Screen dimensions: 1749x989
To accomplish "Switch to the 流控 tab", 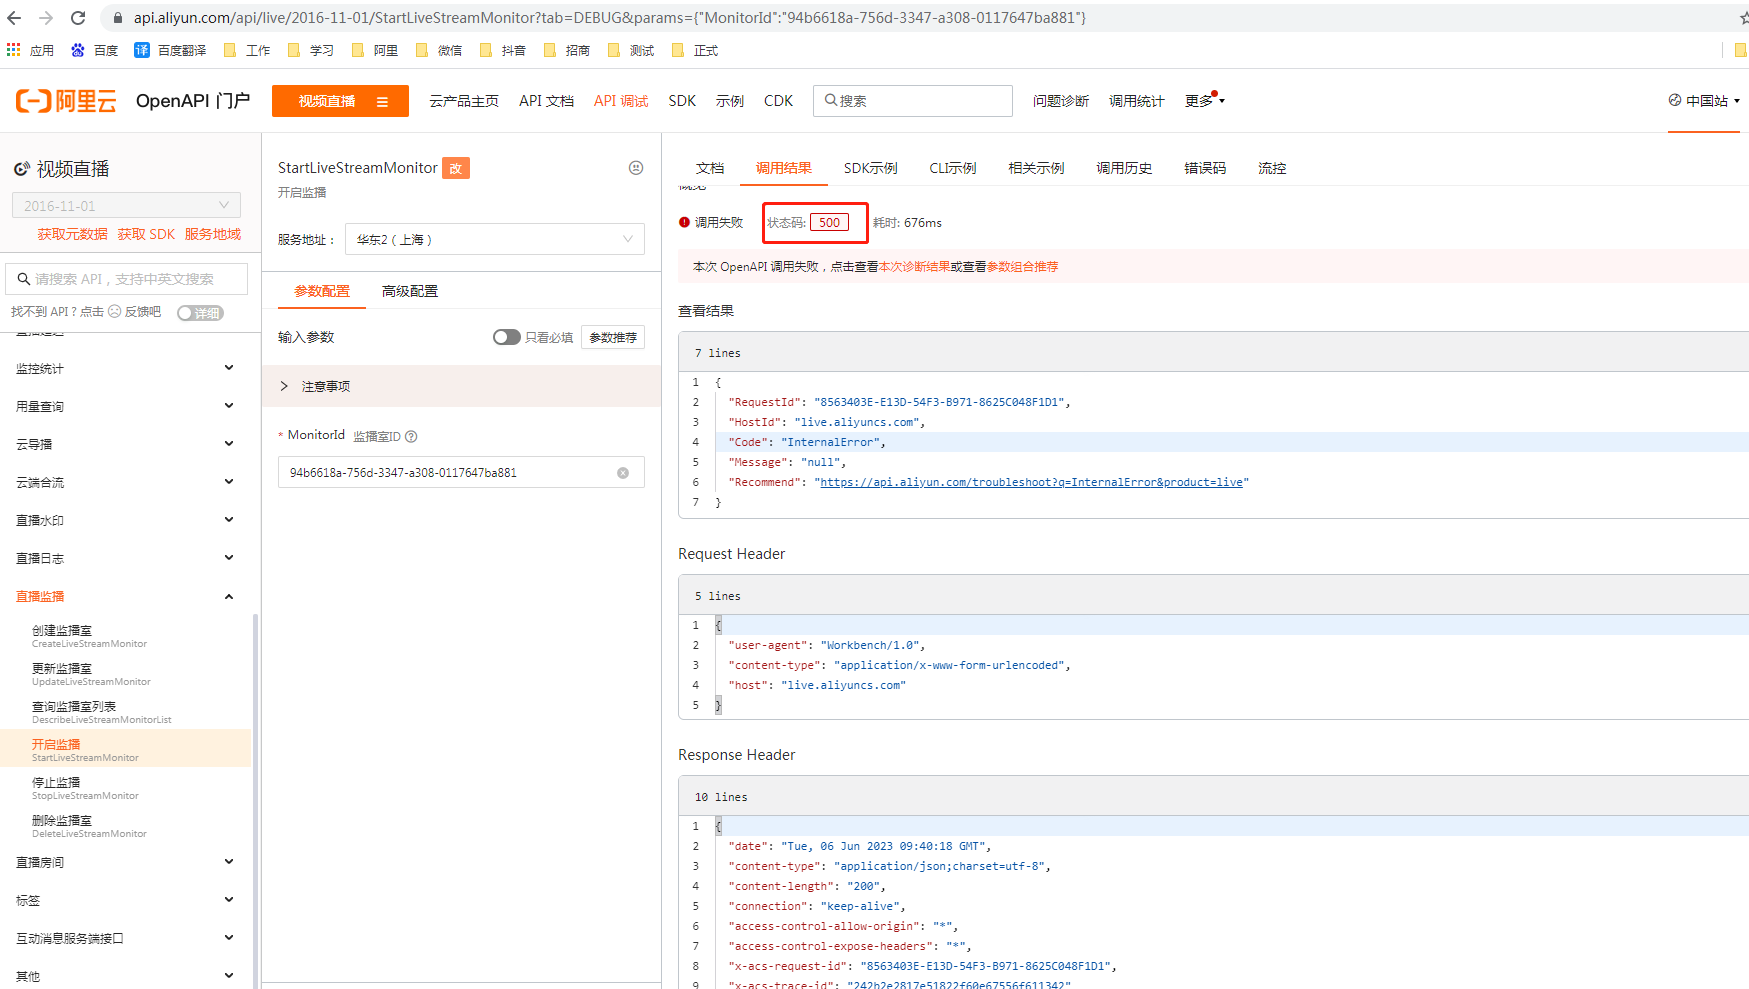I will 1272,168.
